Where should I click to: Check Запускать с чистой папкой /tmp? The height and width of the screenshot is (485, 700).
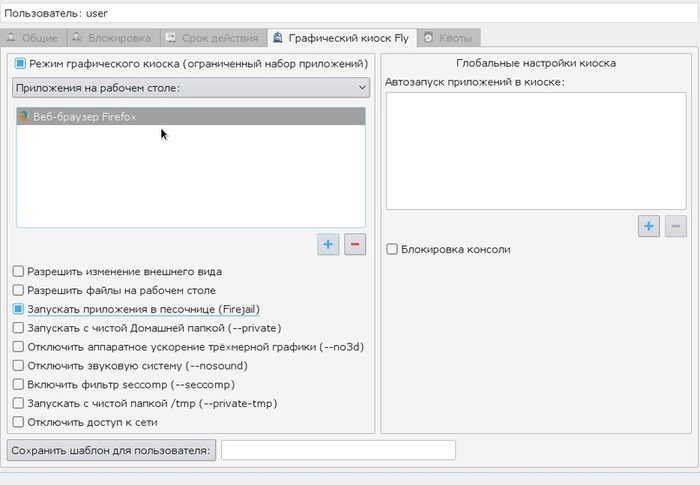coord(18,403)
